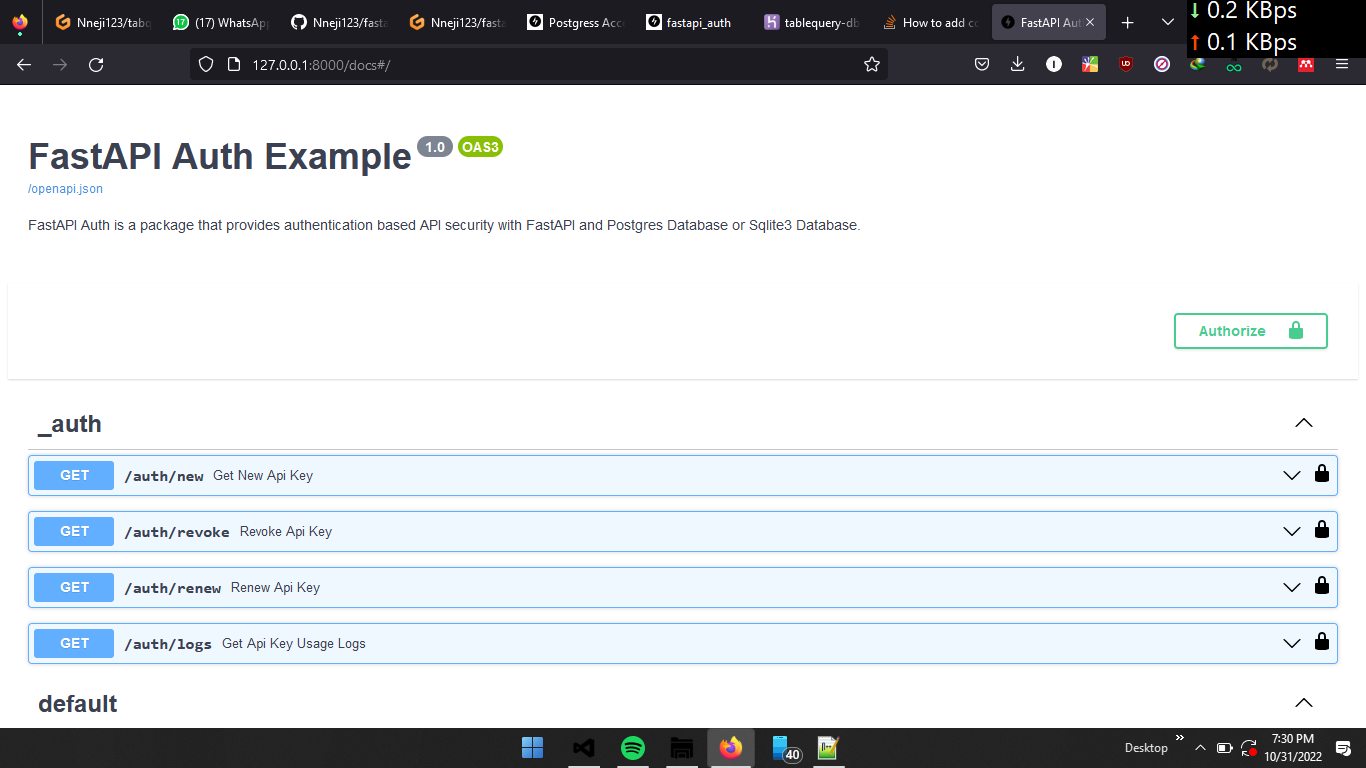Click the red Mendeley extension icon

(x=1306, y=64)
